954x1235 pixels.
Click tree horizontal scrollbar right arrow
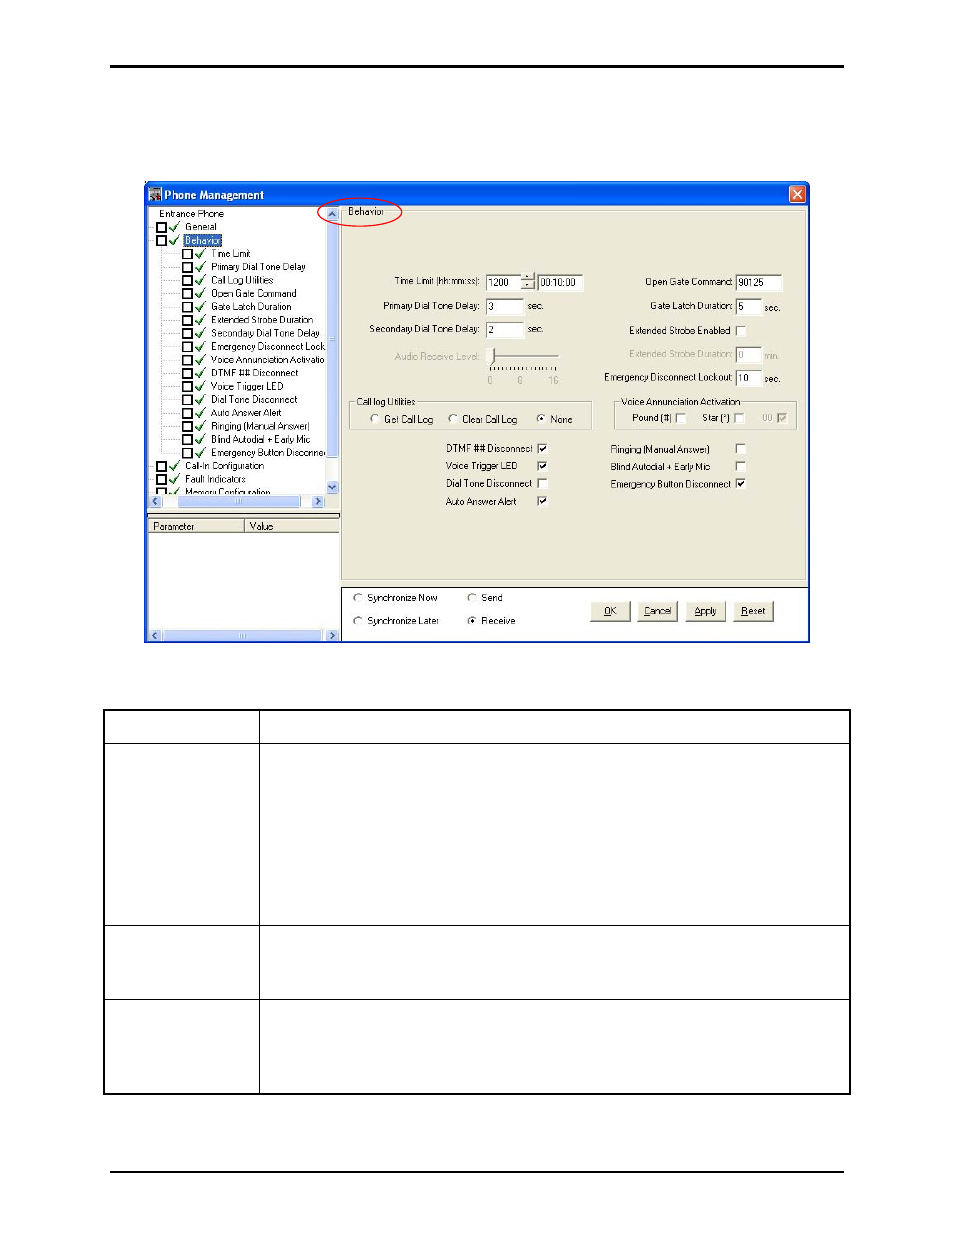(318, 502)
